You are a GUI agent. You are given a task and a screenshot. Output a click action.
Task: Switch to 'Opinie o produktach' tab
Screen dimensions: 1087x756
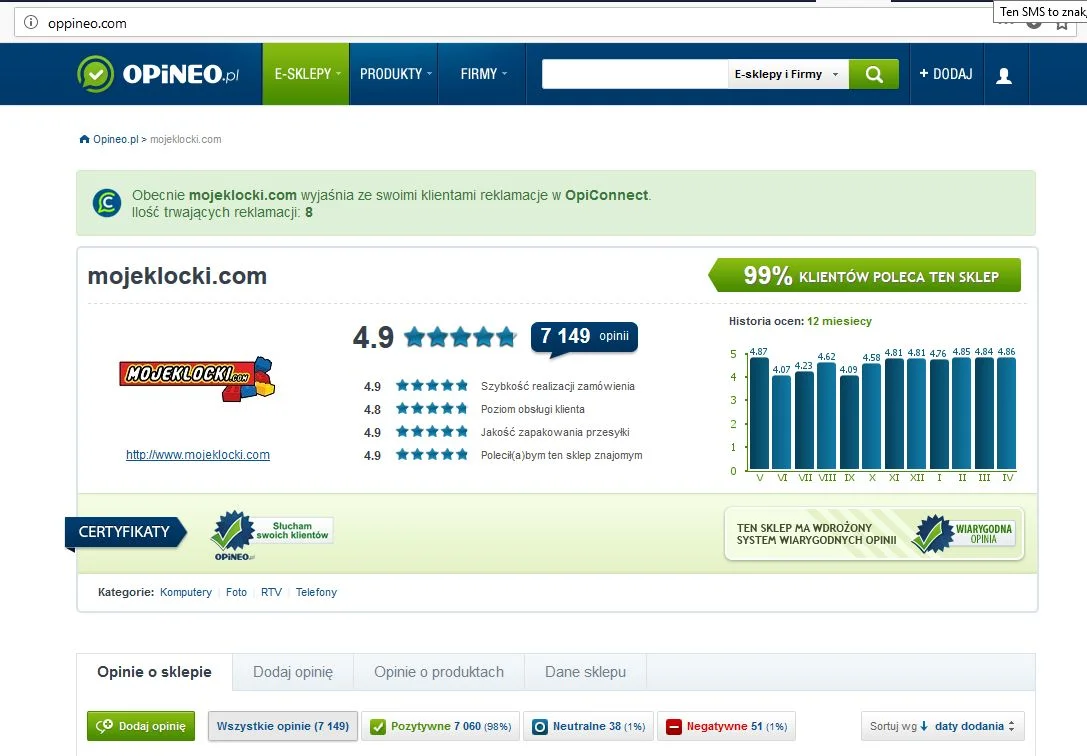click(439, 672)
